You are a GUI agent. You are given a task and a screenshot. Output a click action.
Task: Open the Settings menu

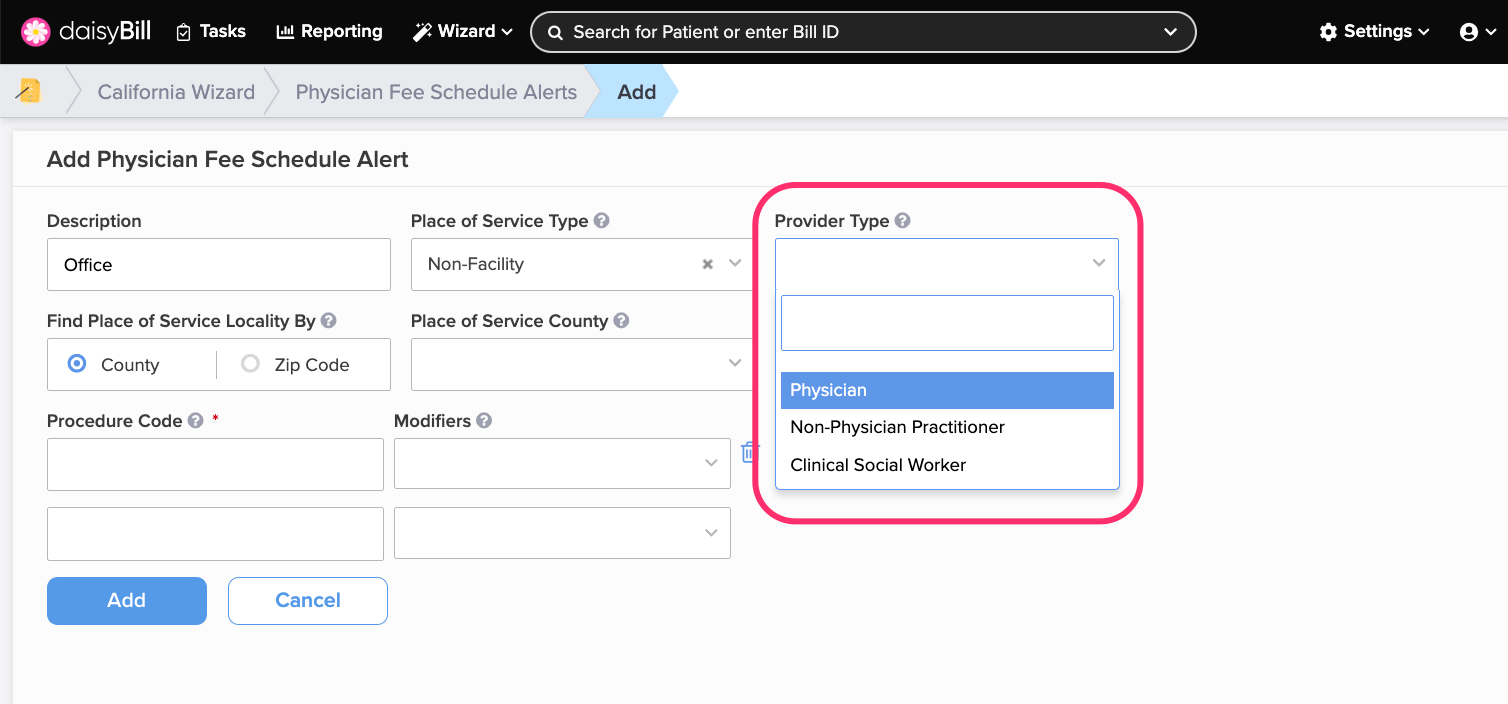tap(1374, 32)
